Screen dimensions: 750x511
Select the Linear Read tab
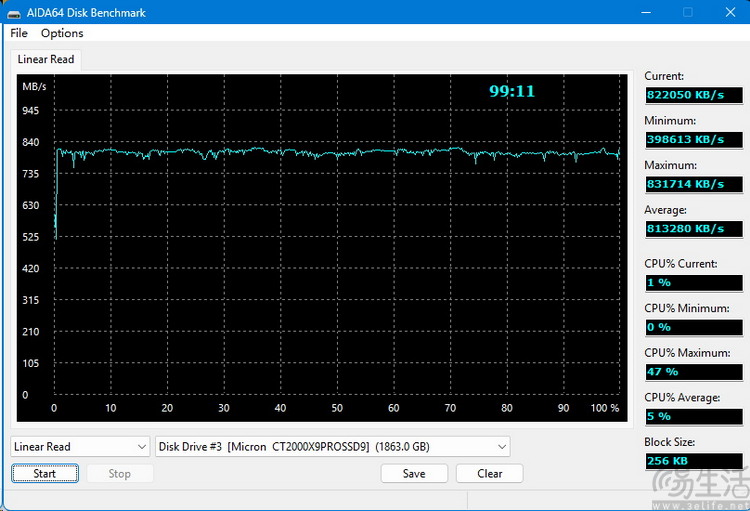[x=46, y=59]
